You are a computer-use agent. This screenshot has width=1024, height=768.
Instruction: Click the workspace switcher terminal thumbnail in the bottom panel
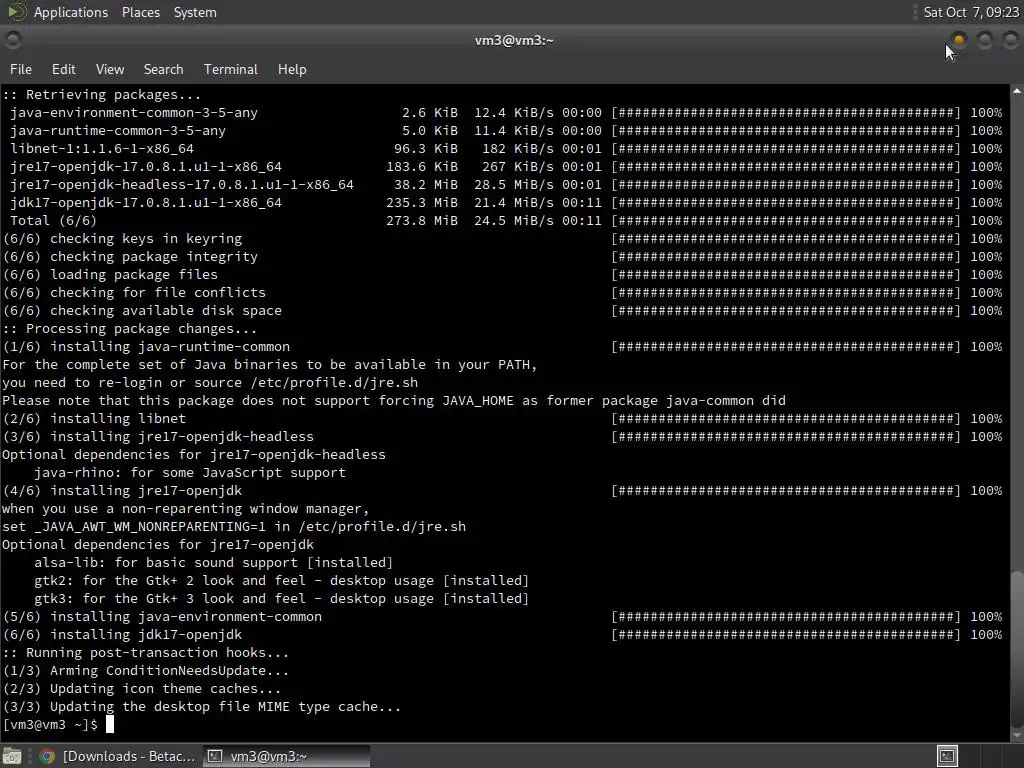[947, 756]
